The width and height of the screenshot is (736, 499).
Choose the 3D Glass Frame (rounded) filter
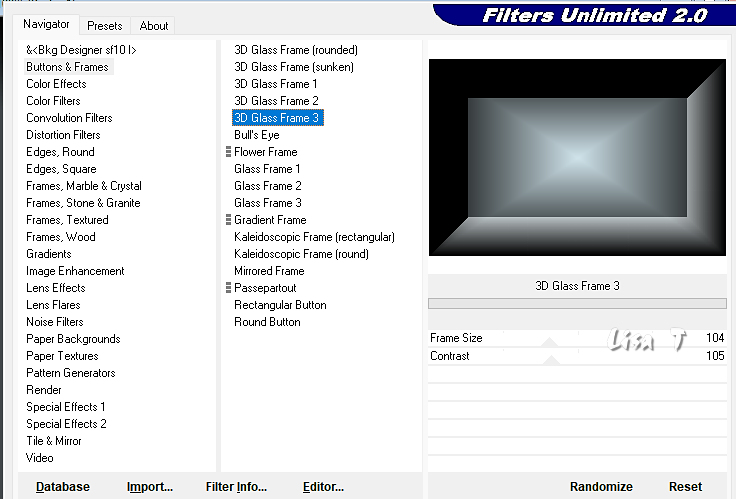pos(296,50)
